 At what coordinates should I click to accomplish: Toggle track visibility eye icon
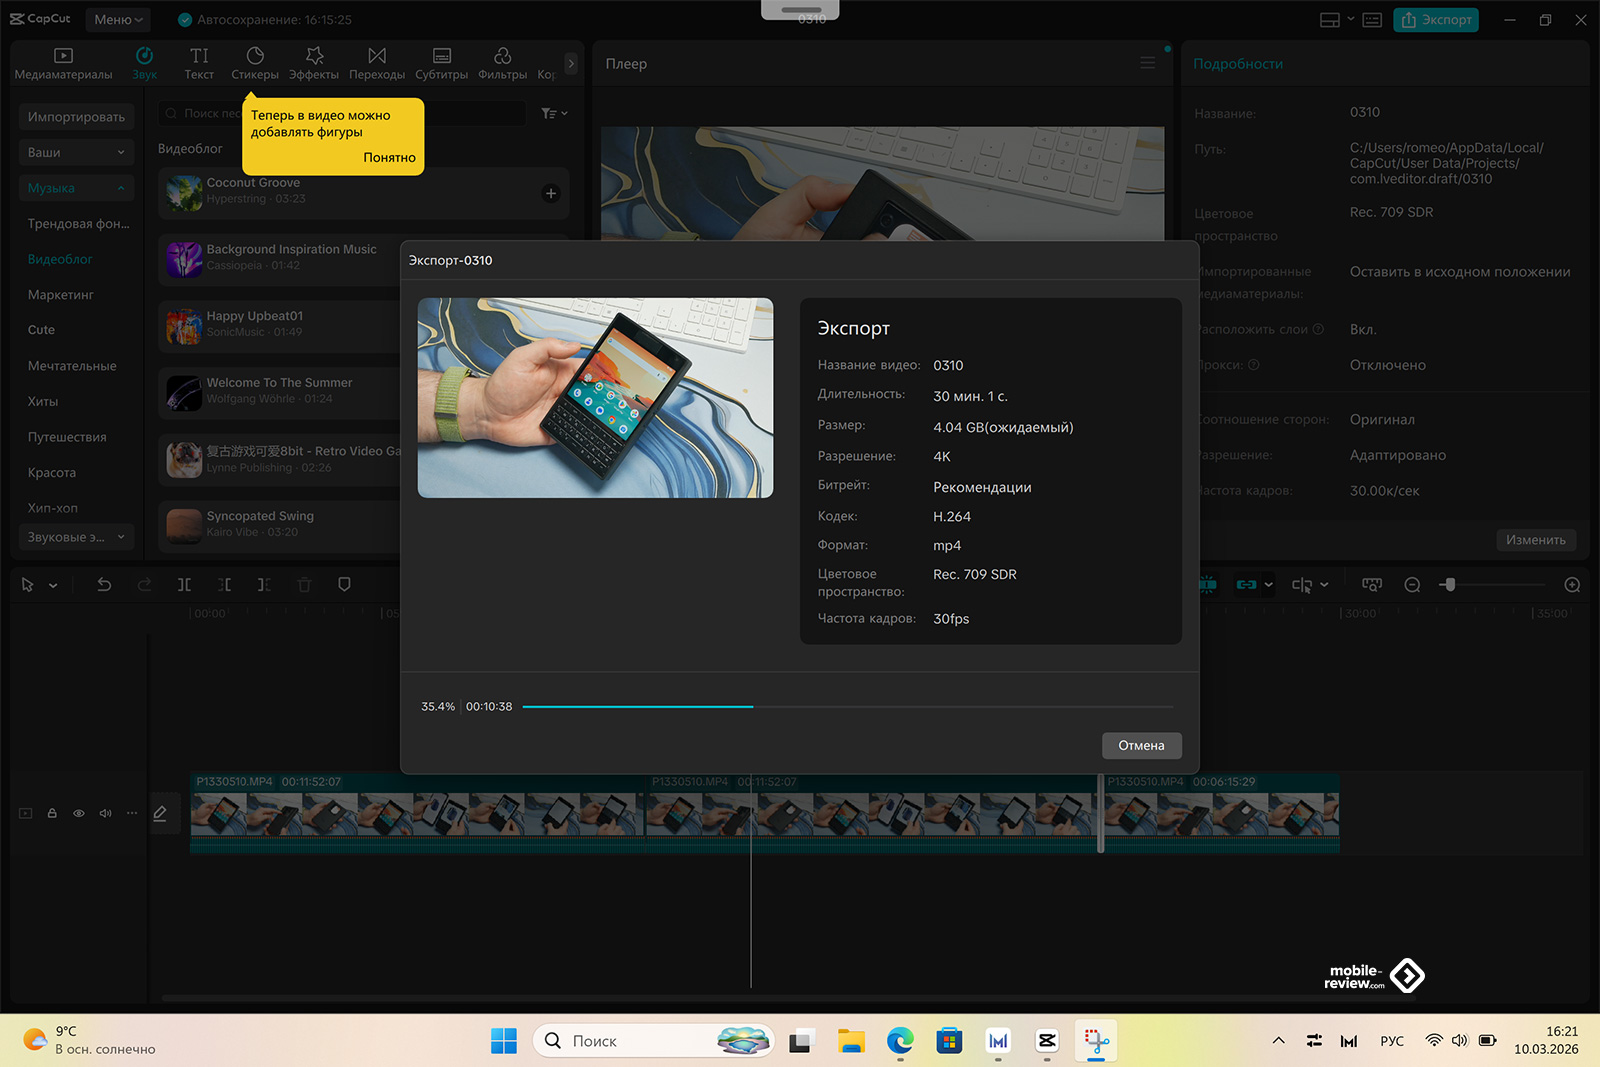pos(79,814)
